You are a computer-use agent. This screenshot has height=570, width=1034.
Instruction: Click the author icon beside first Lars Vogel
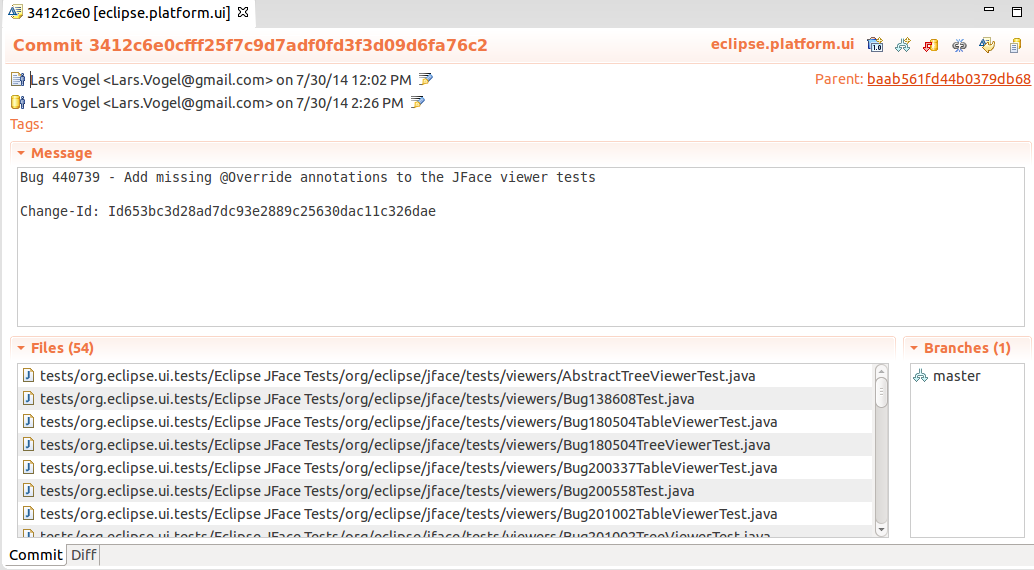(18, 80)
